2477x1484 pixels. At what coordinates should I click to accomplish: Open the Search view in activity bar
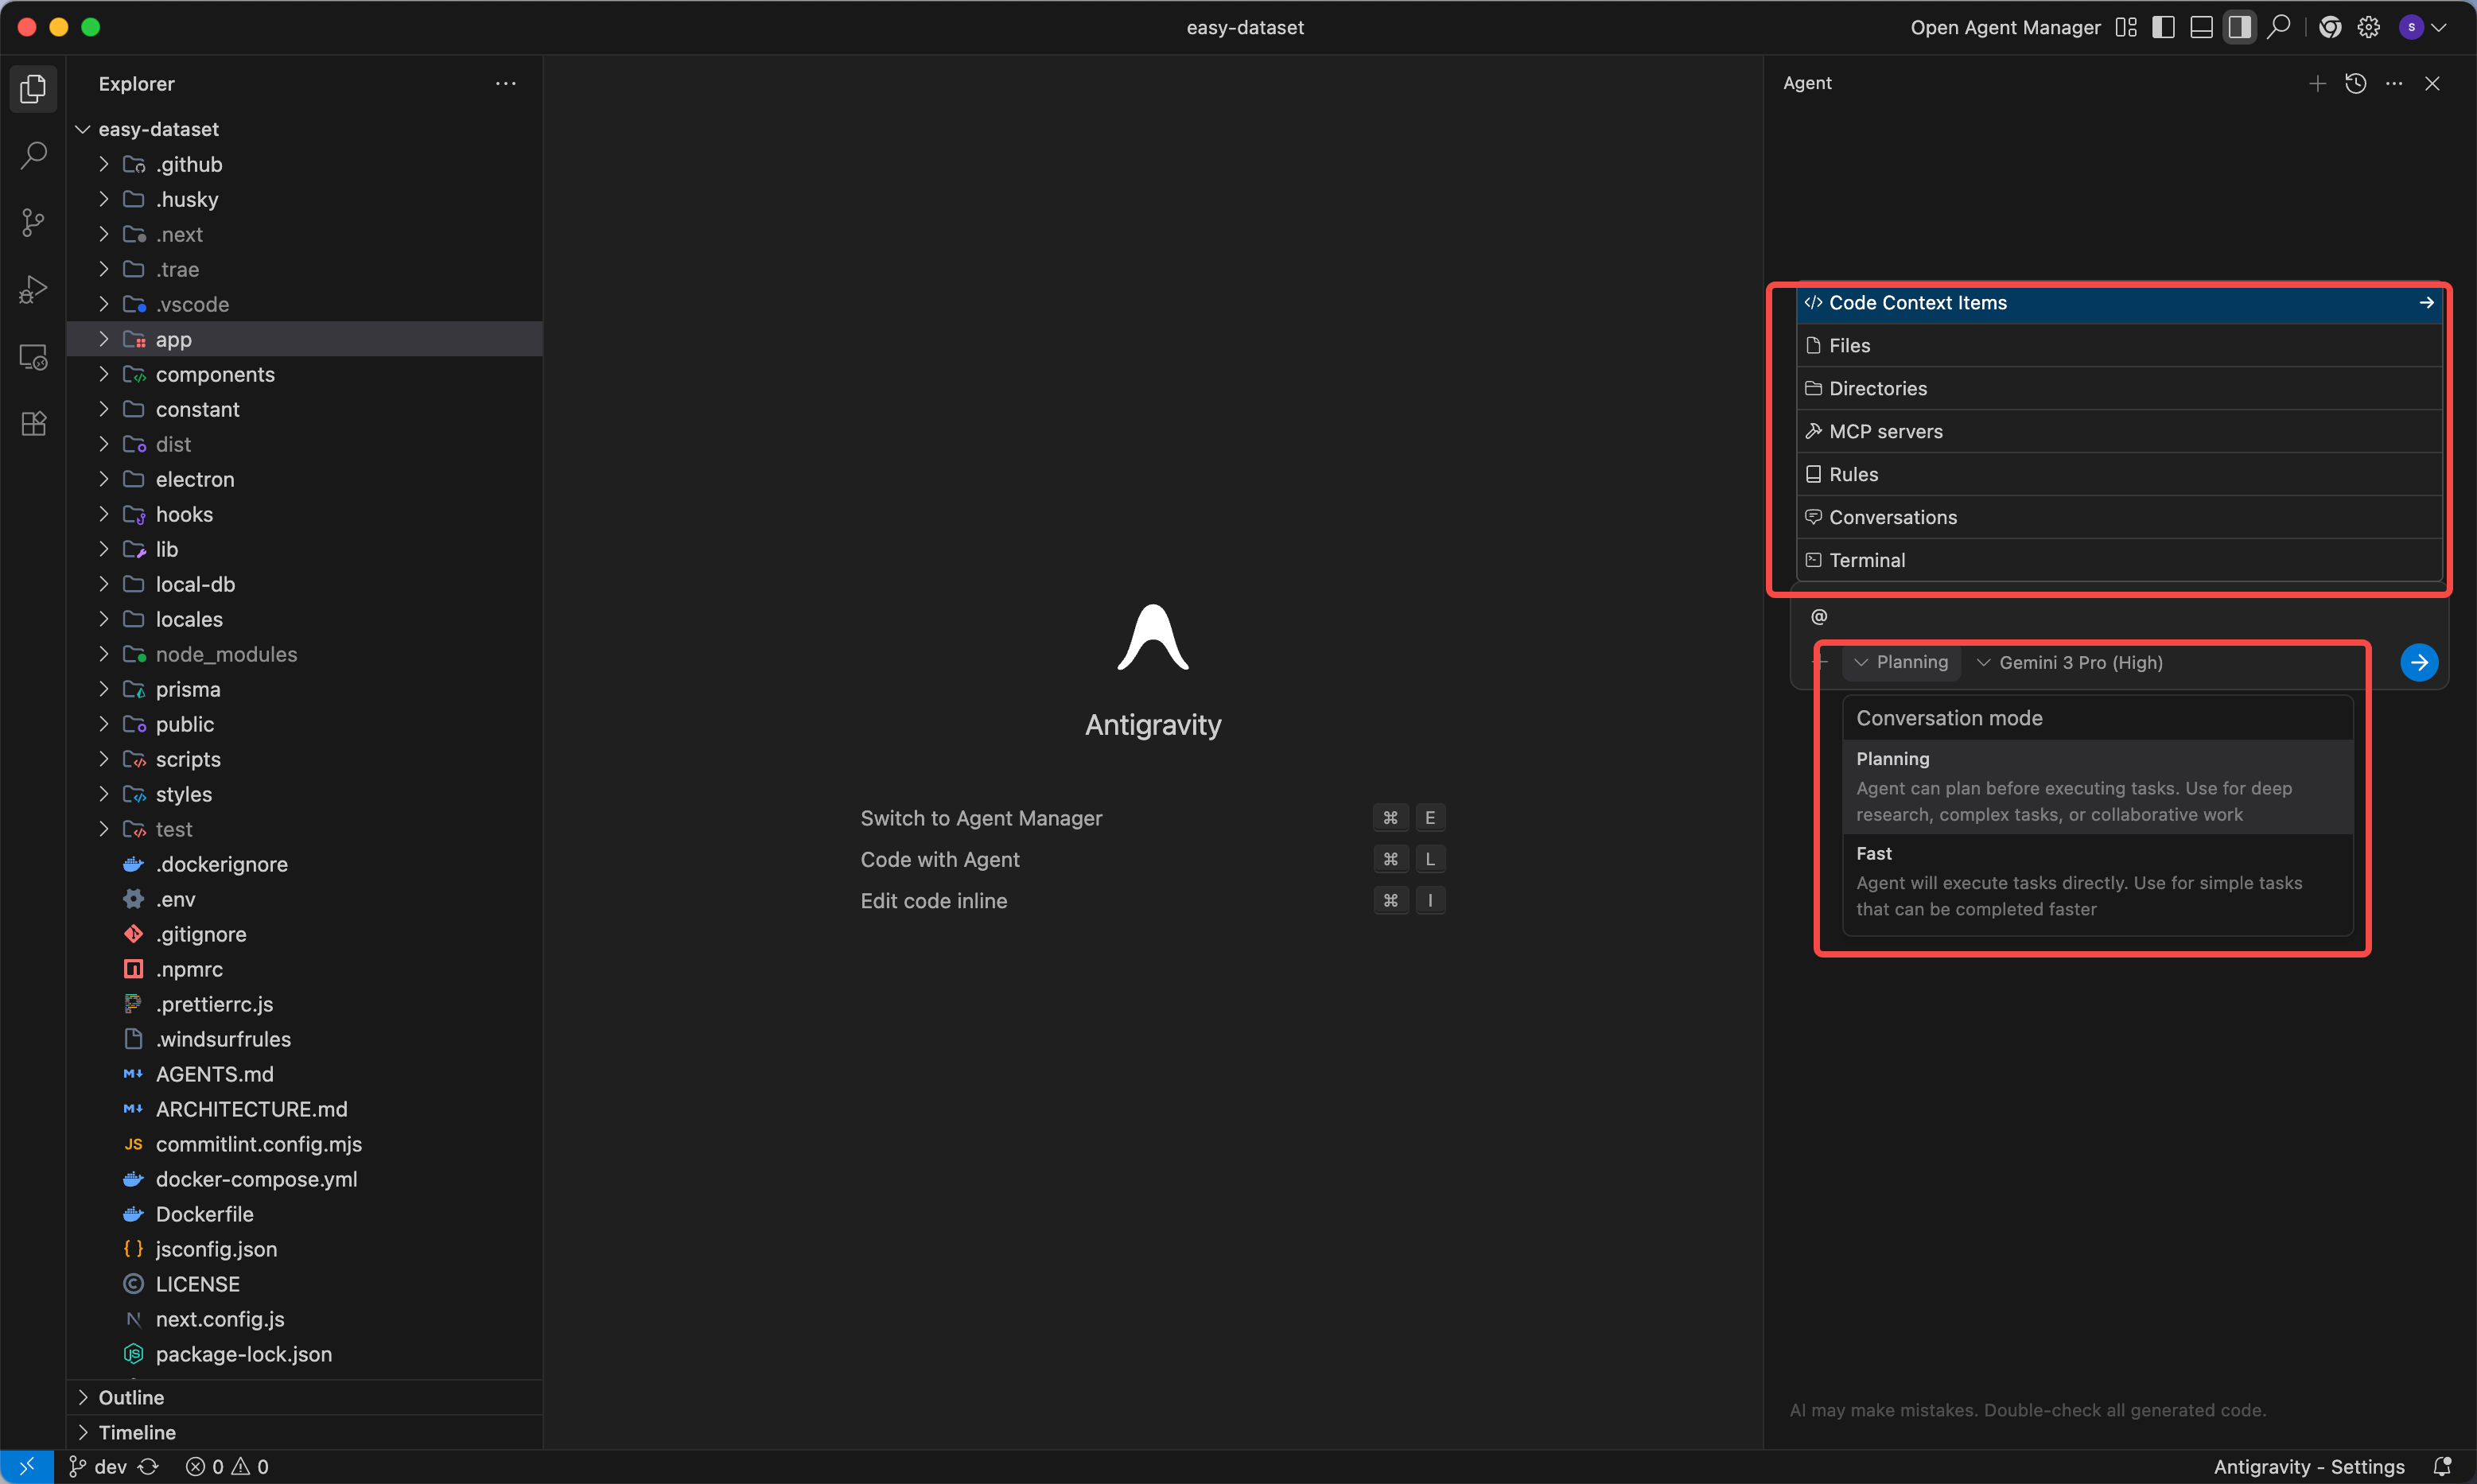(33, 155)
